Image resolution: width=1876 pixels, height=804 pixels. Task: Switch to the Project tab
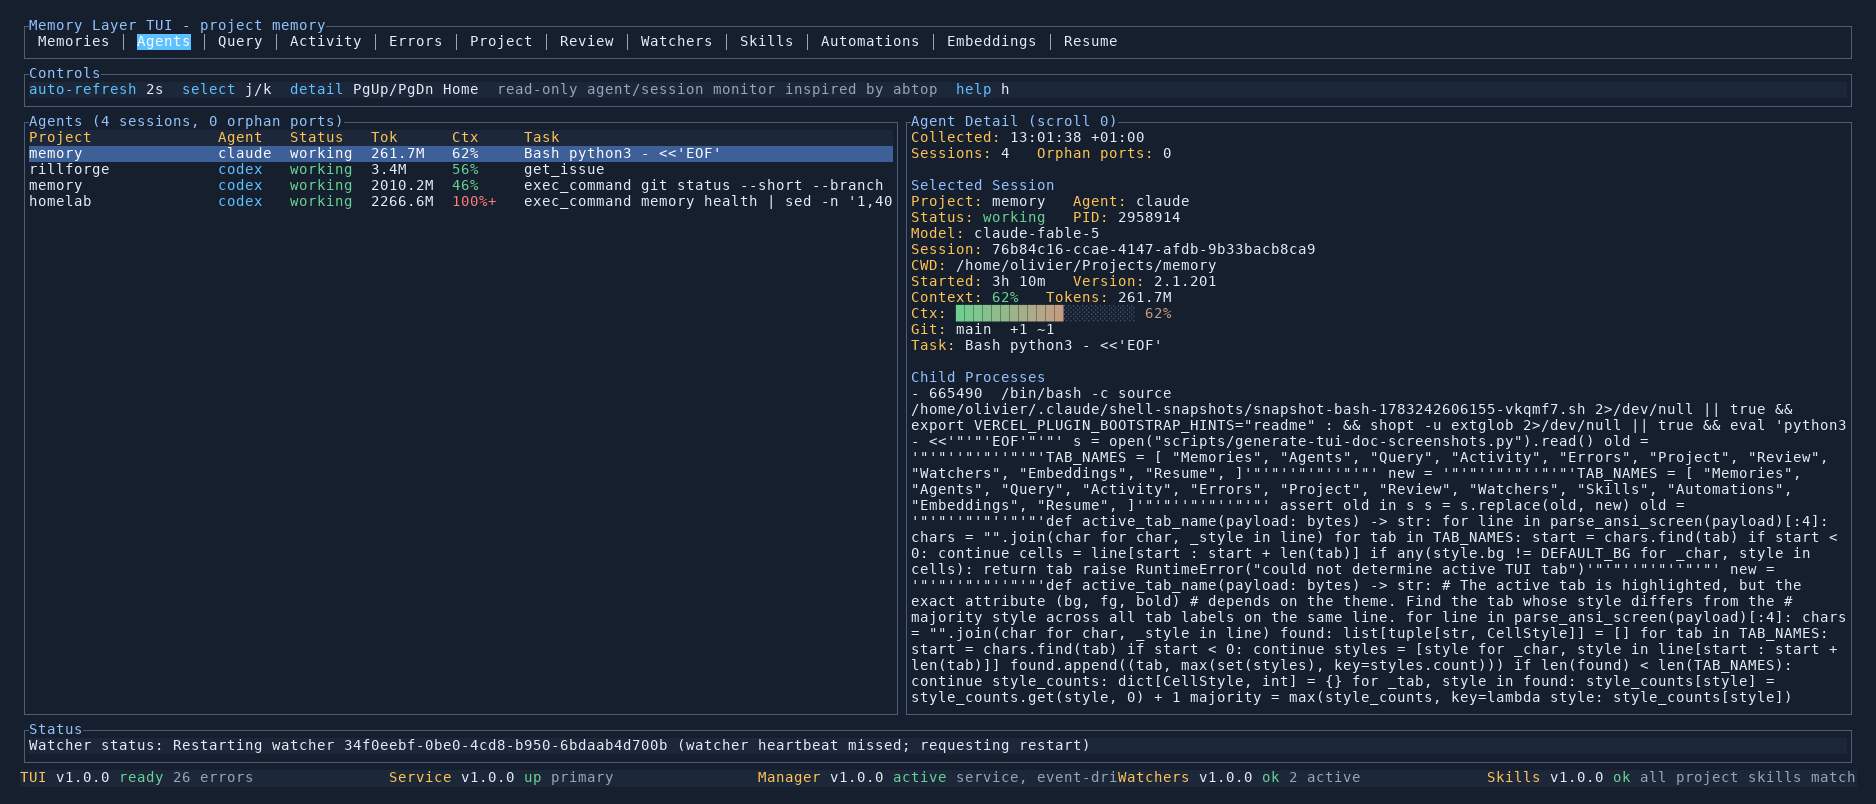point(501,41)
